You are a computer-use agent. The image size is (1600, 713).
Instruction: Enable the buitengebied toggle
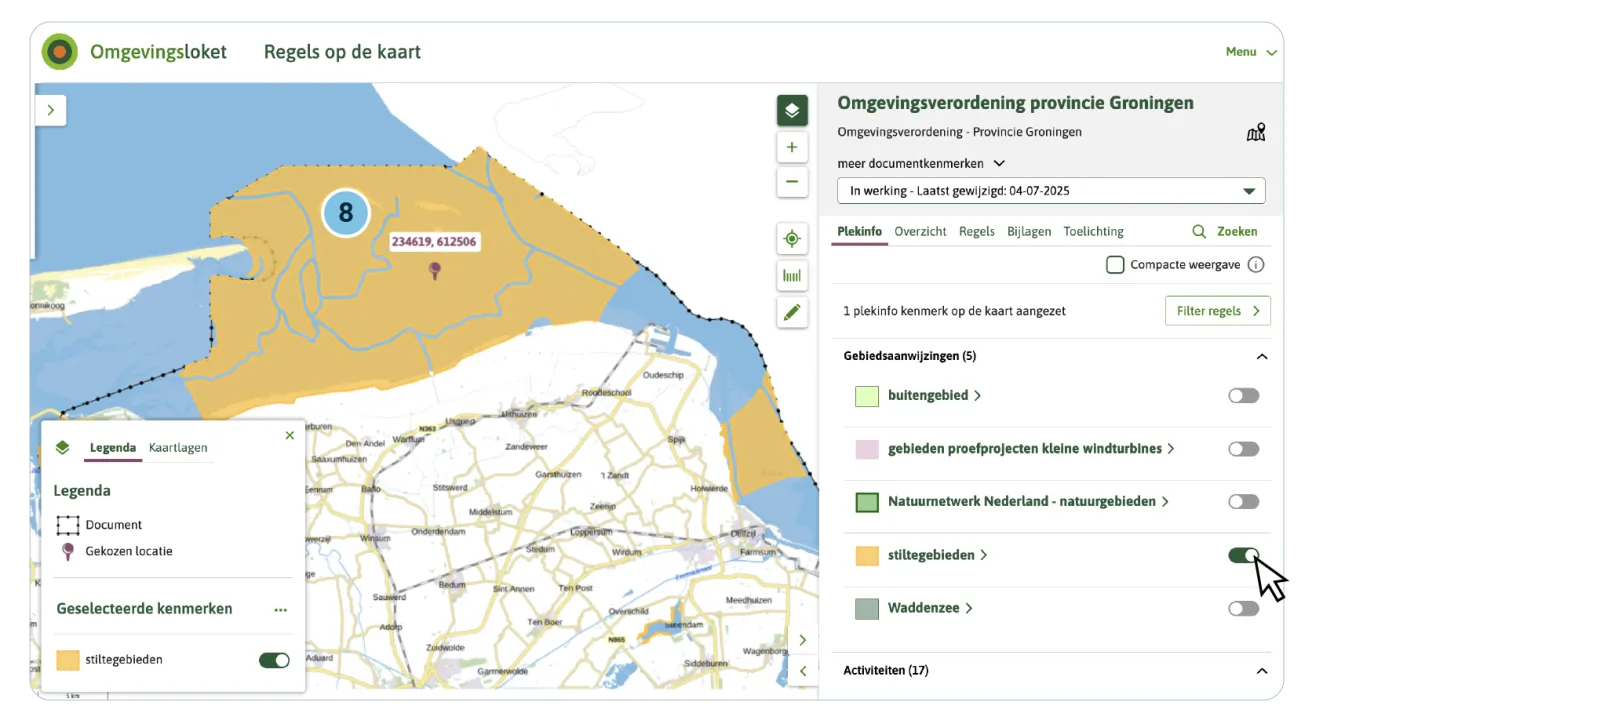[x=1244, y=396]
